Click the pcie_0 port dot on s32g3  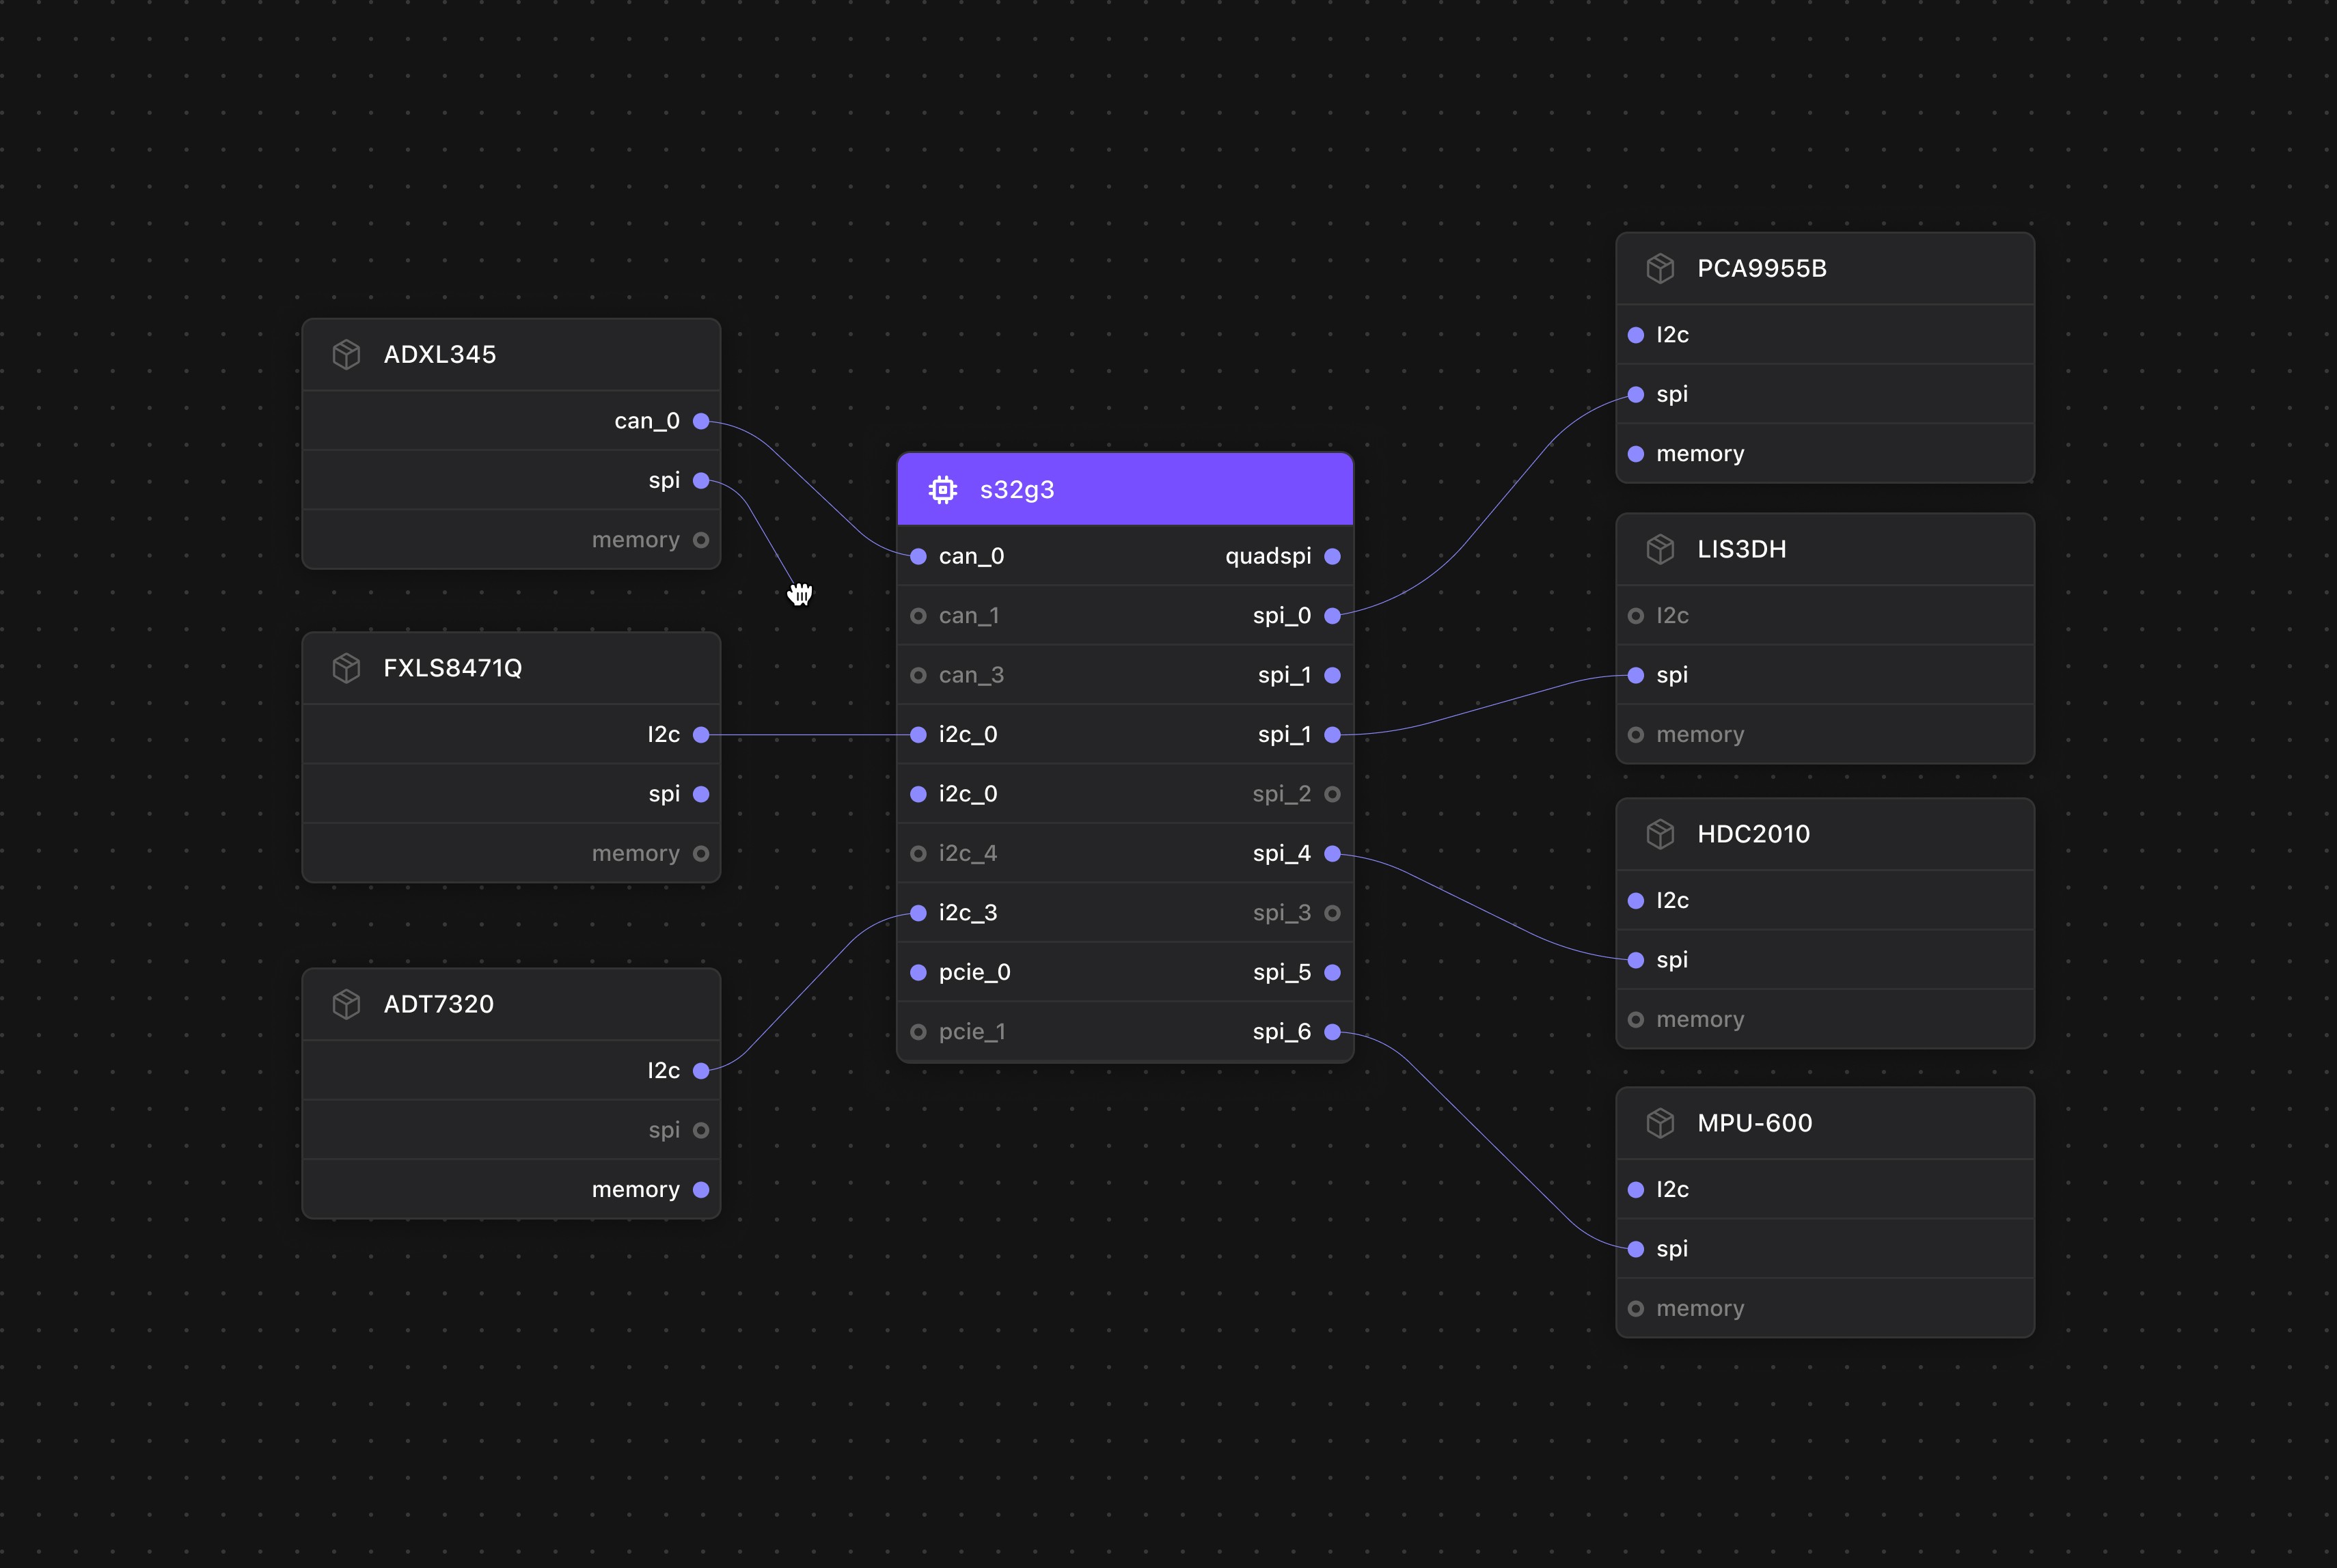tap(918, 972)
